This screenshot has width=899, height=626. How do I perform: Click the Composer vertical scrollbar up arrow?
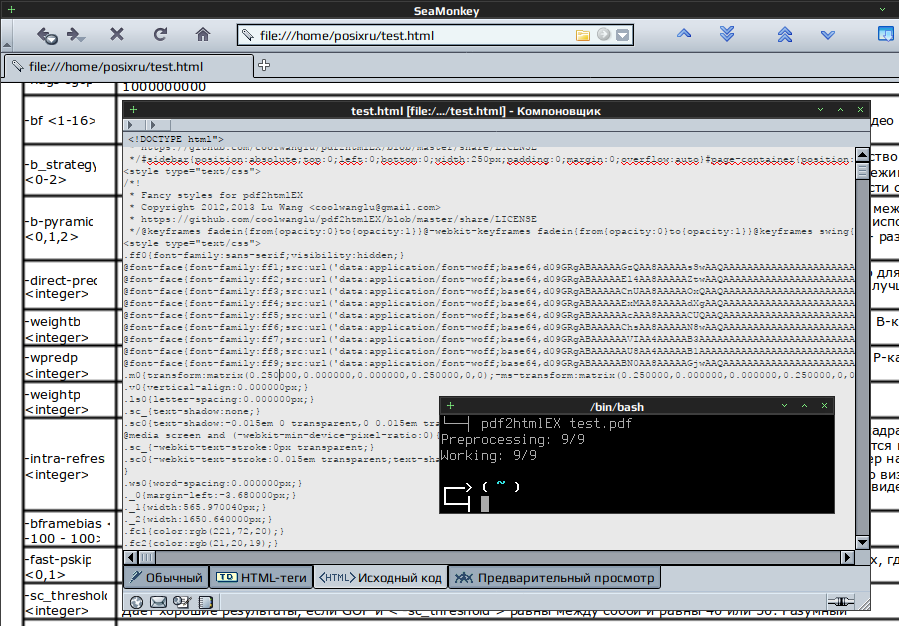(x=862, y=155)
